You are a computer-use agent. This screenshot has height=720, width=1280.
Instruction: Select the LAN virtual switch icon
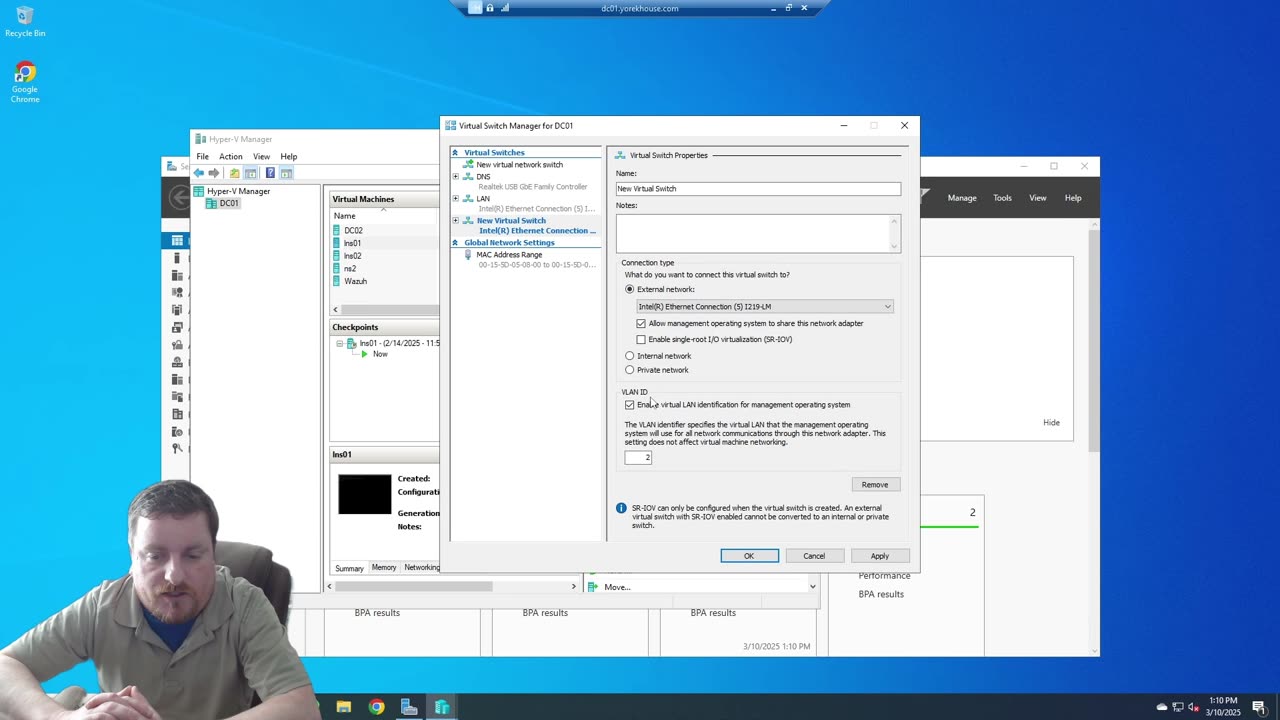pyautogui.click(x=468, y=198)
